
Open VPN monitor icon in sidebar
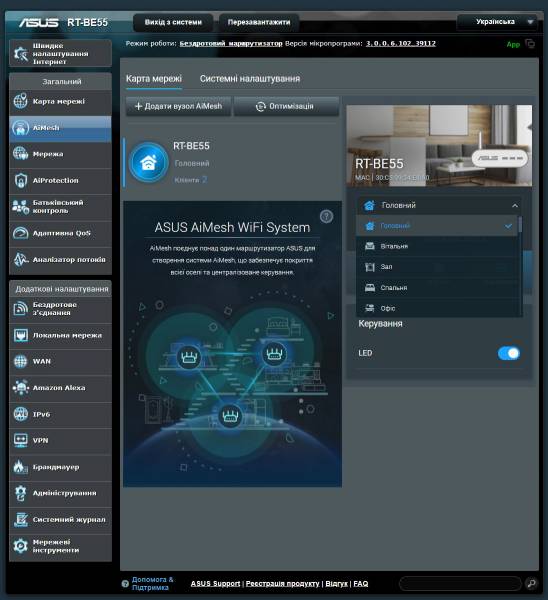(21, 440)
